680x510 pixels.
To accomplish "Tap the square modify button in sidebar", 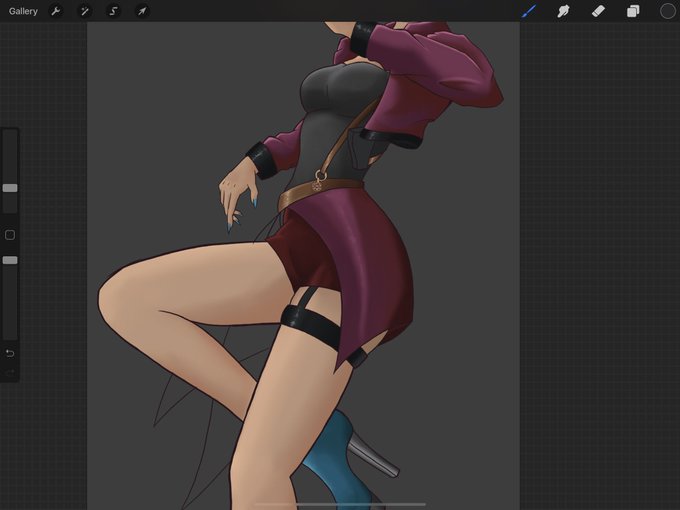I will (10, 235).
